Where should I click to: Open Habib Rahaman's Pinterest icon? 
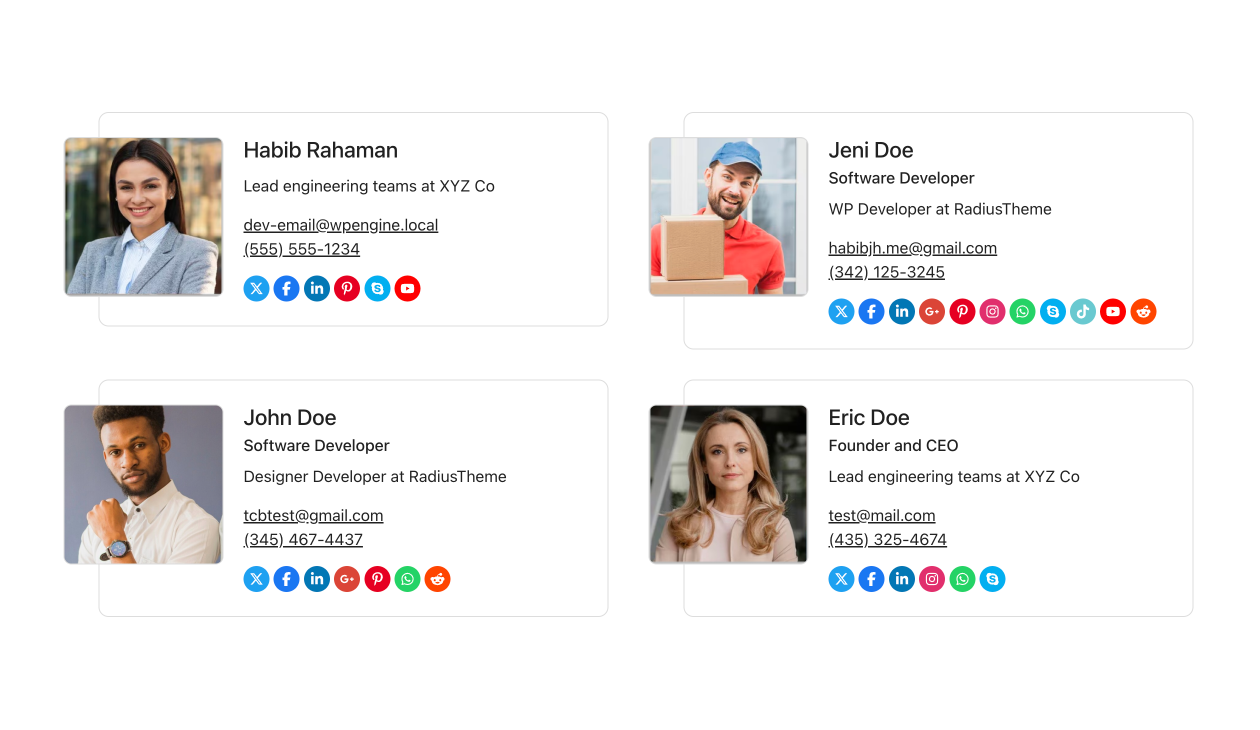[347, 289]
